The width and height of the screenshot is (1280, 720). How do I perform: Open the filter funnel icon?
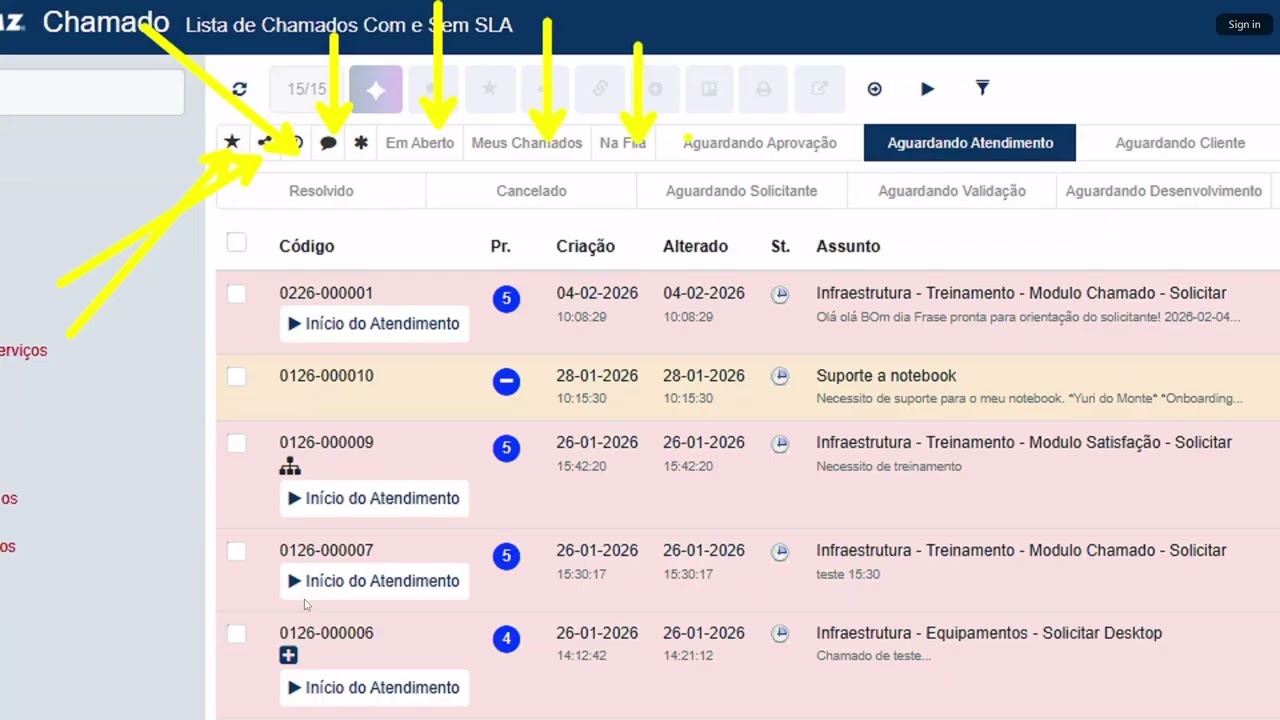(982, 88)
